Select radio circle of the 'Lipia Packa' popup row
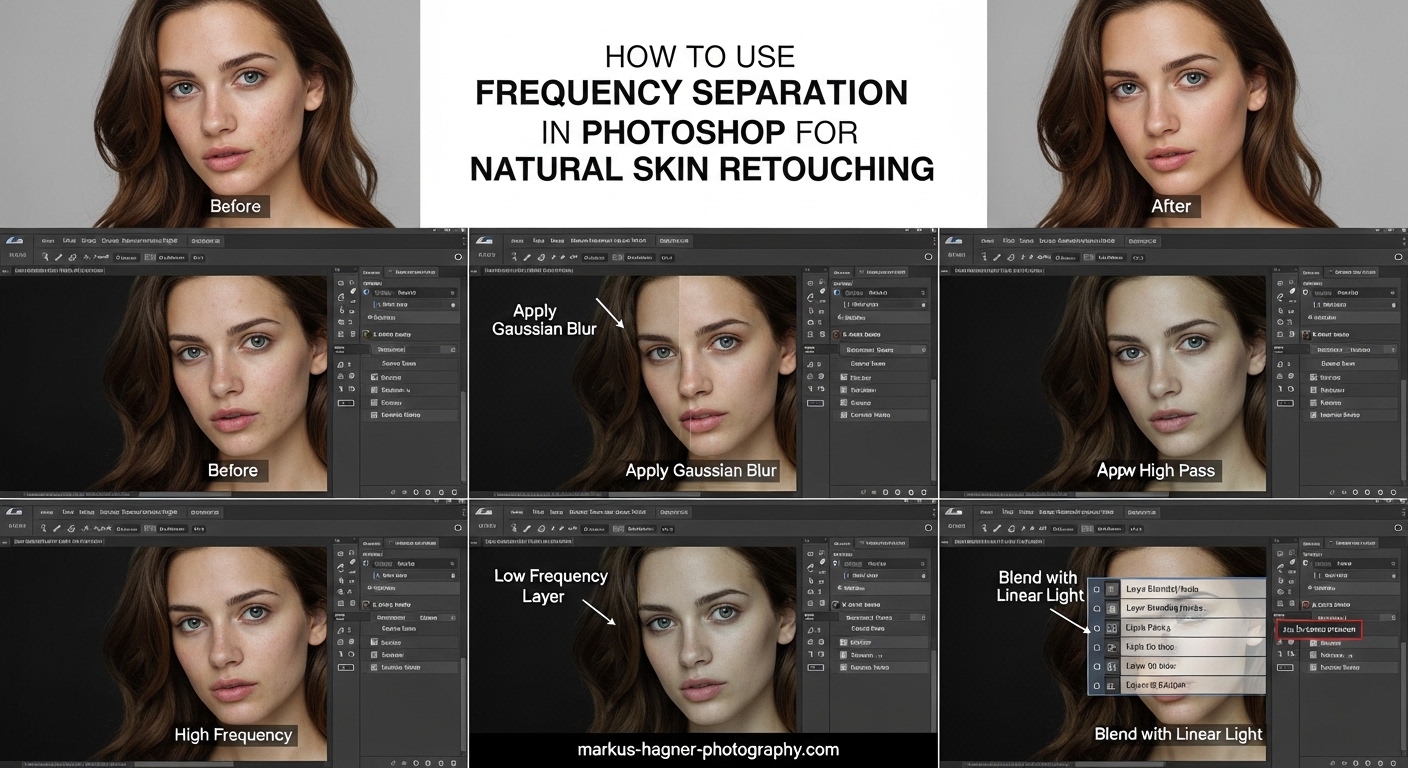Viewport: 1408px width, 768px height. 1097,628
